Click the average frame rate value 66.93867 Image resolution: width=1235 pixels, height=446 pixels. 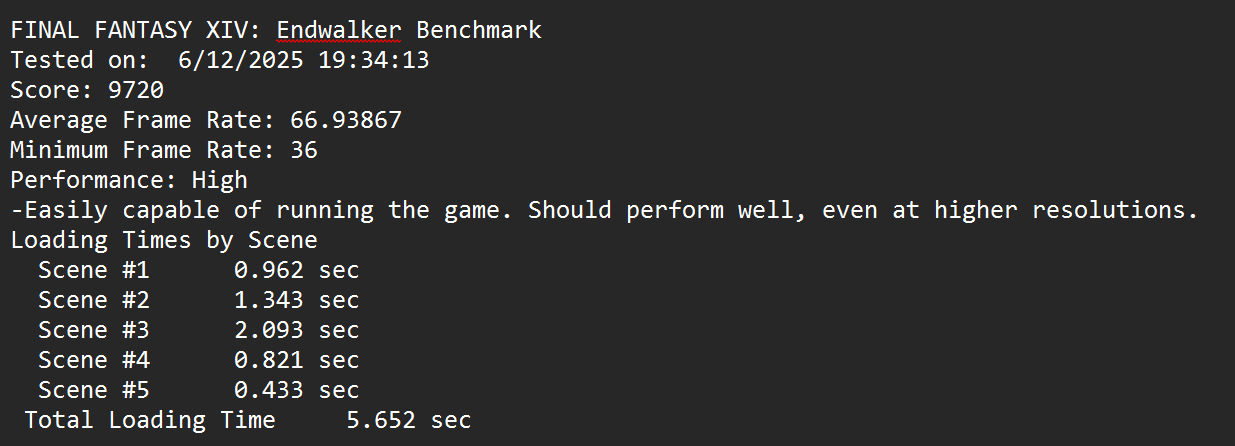click(x=346, y=120)
